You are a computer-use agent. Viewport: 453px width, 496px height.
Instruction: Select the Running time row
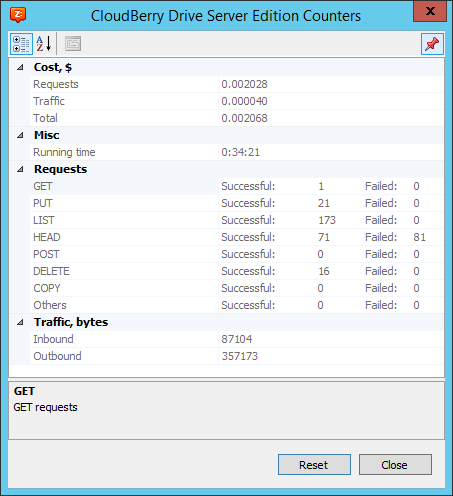[236, 152]
